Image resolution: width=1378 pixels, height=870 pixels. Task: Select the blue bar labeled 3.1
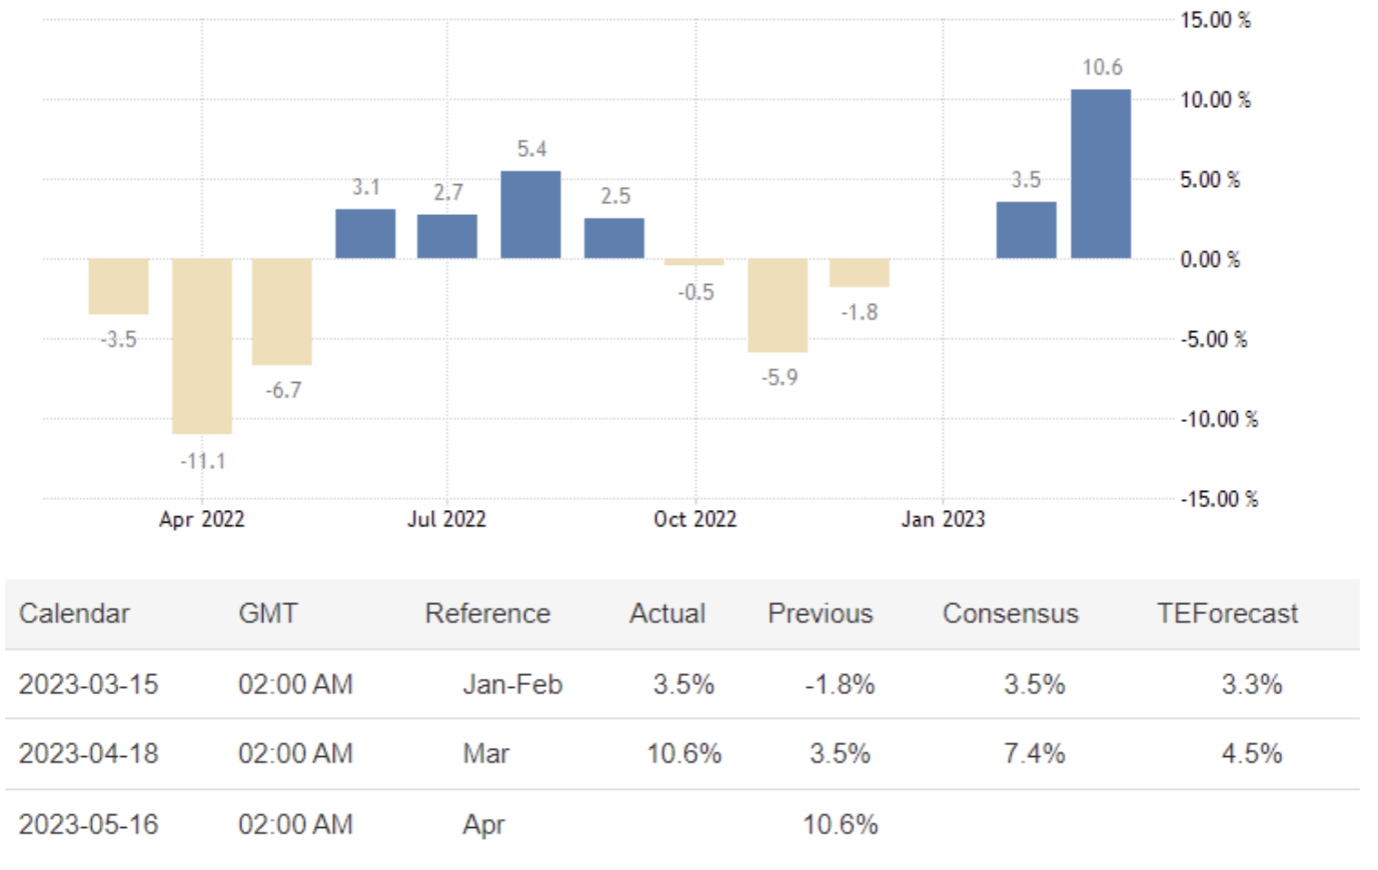pos(365,234)
